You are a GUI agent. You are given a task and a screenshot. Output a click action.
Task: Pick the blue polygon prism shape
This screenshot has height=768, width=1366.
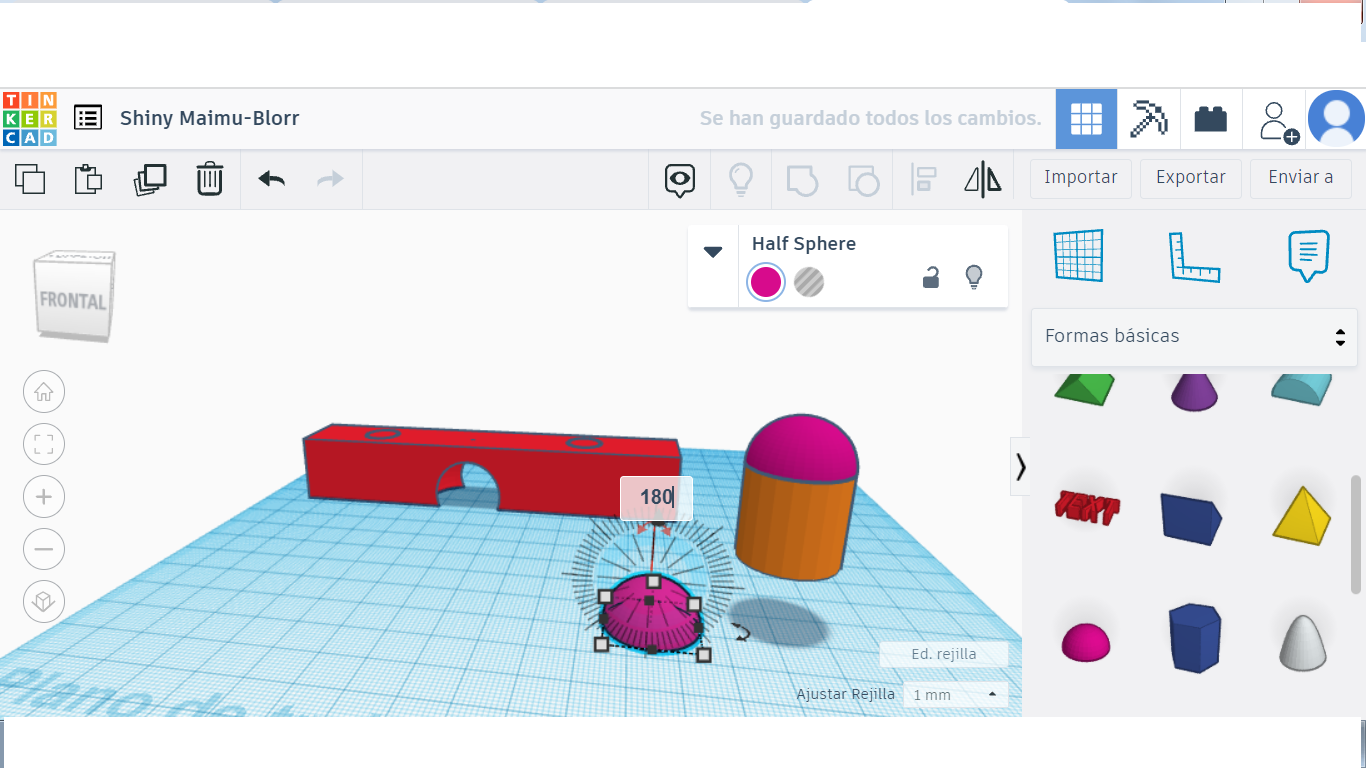[x=1195, y=638]
